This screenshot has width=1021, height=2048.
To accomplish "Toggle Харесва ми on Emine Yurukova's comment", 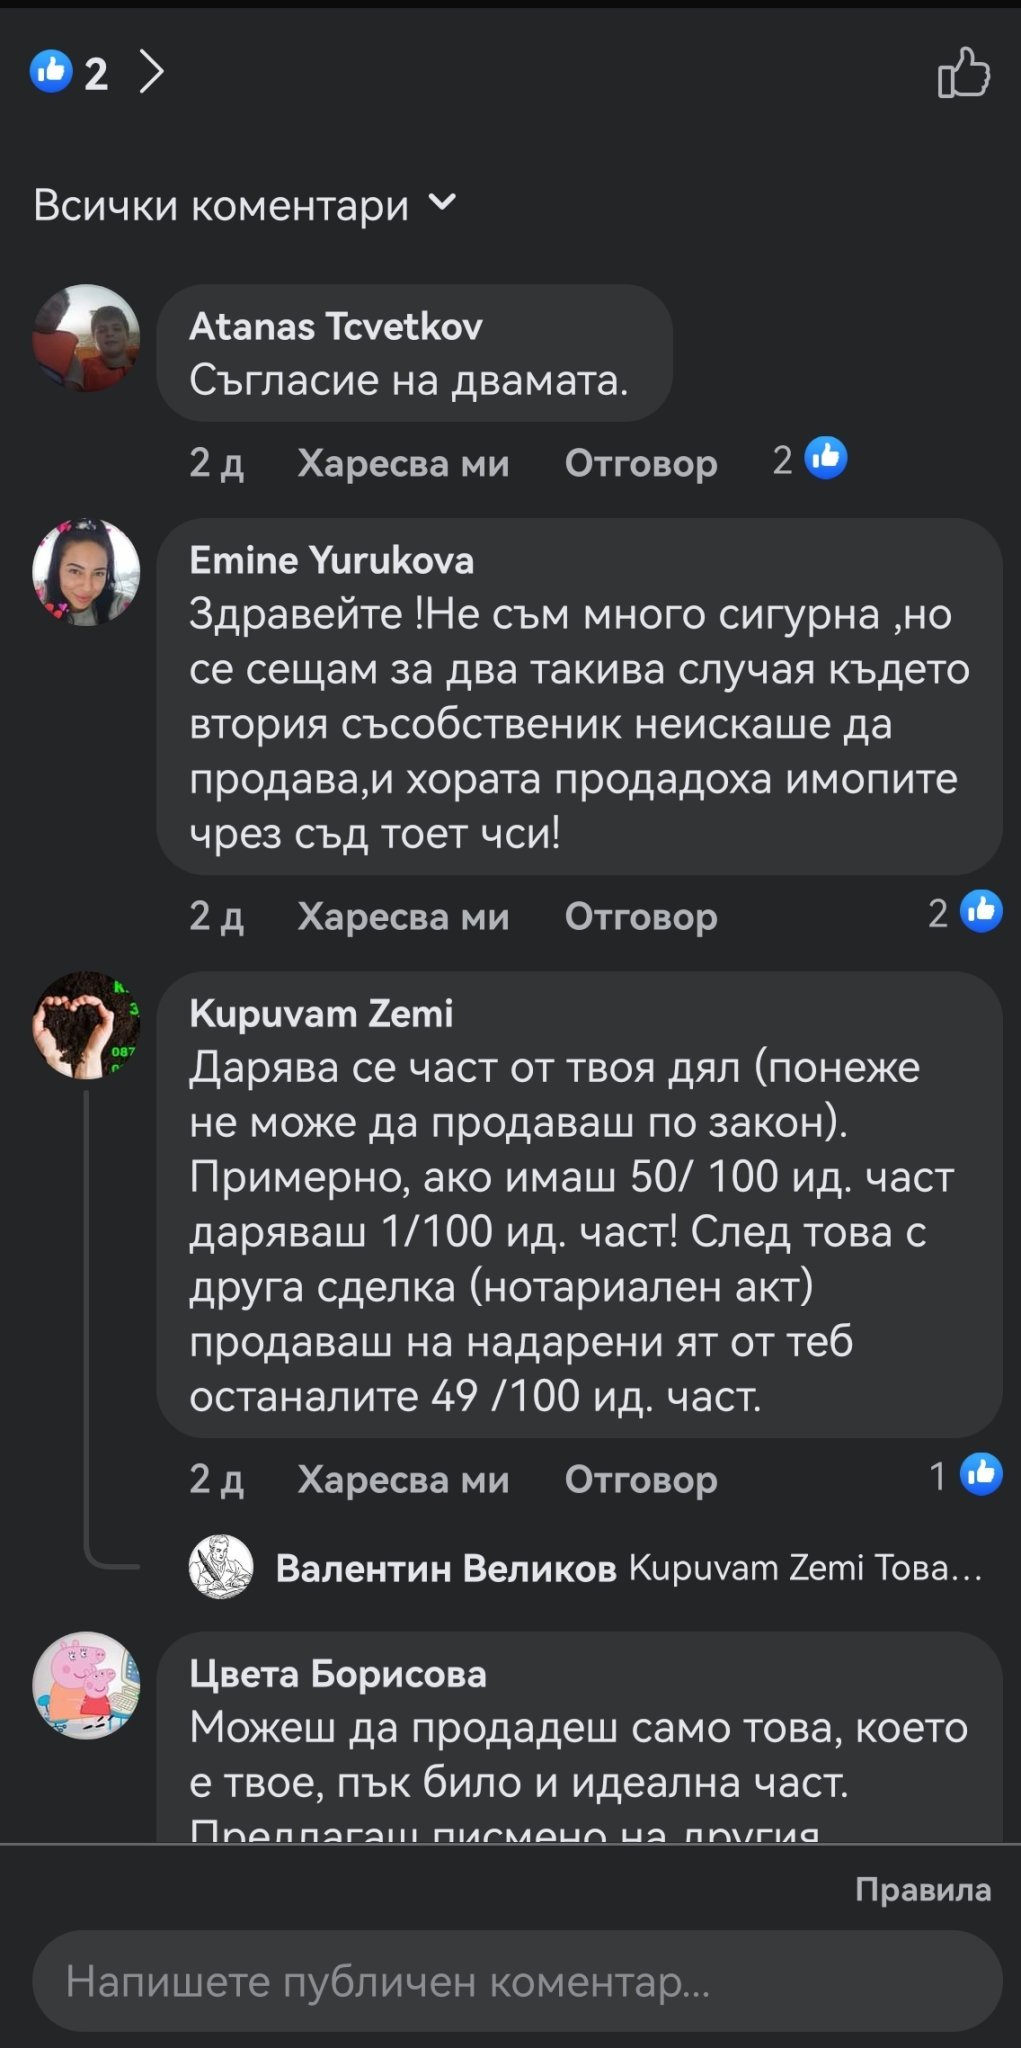I will 403,916.
